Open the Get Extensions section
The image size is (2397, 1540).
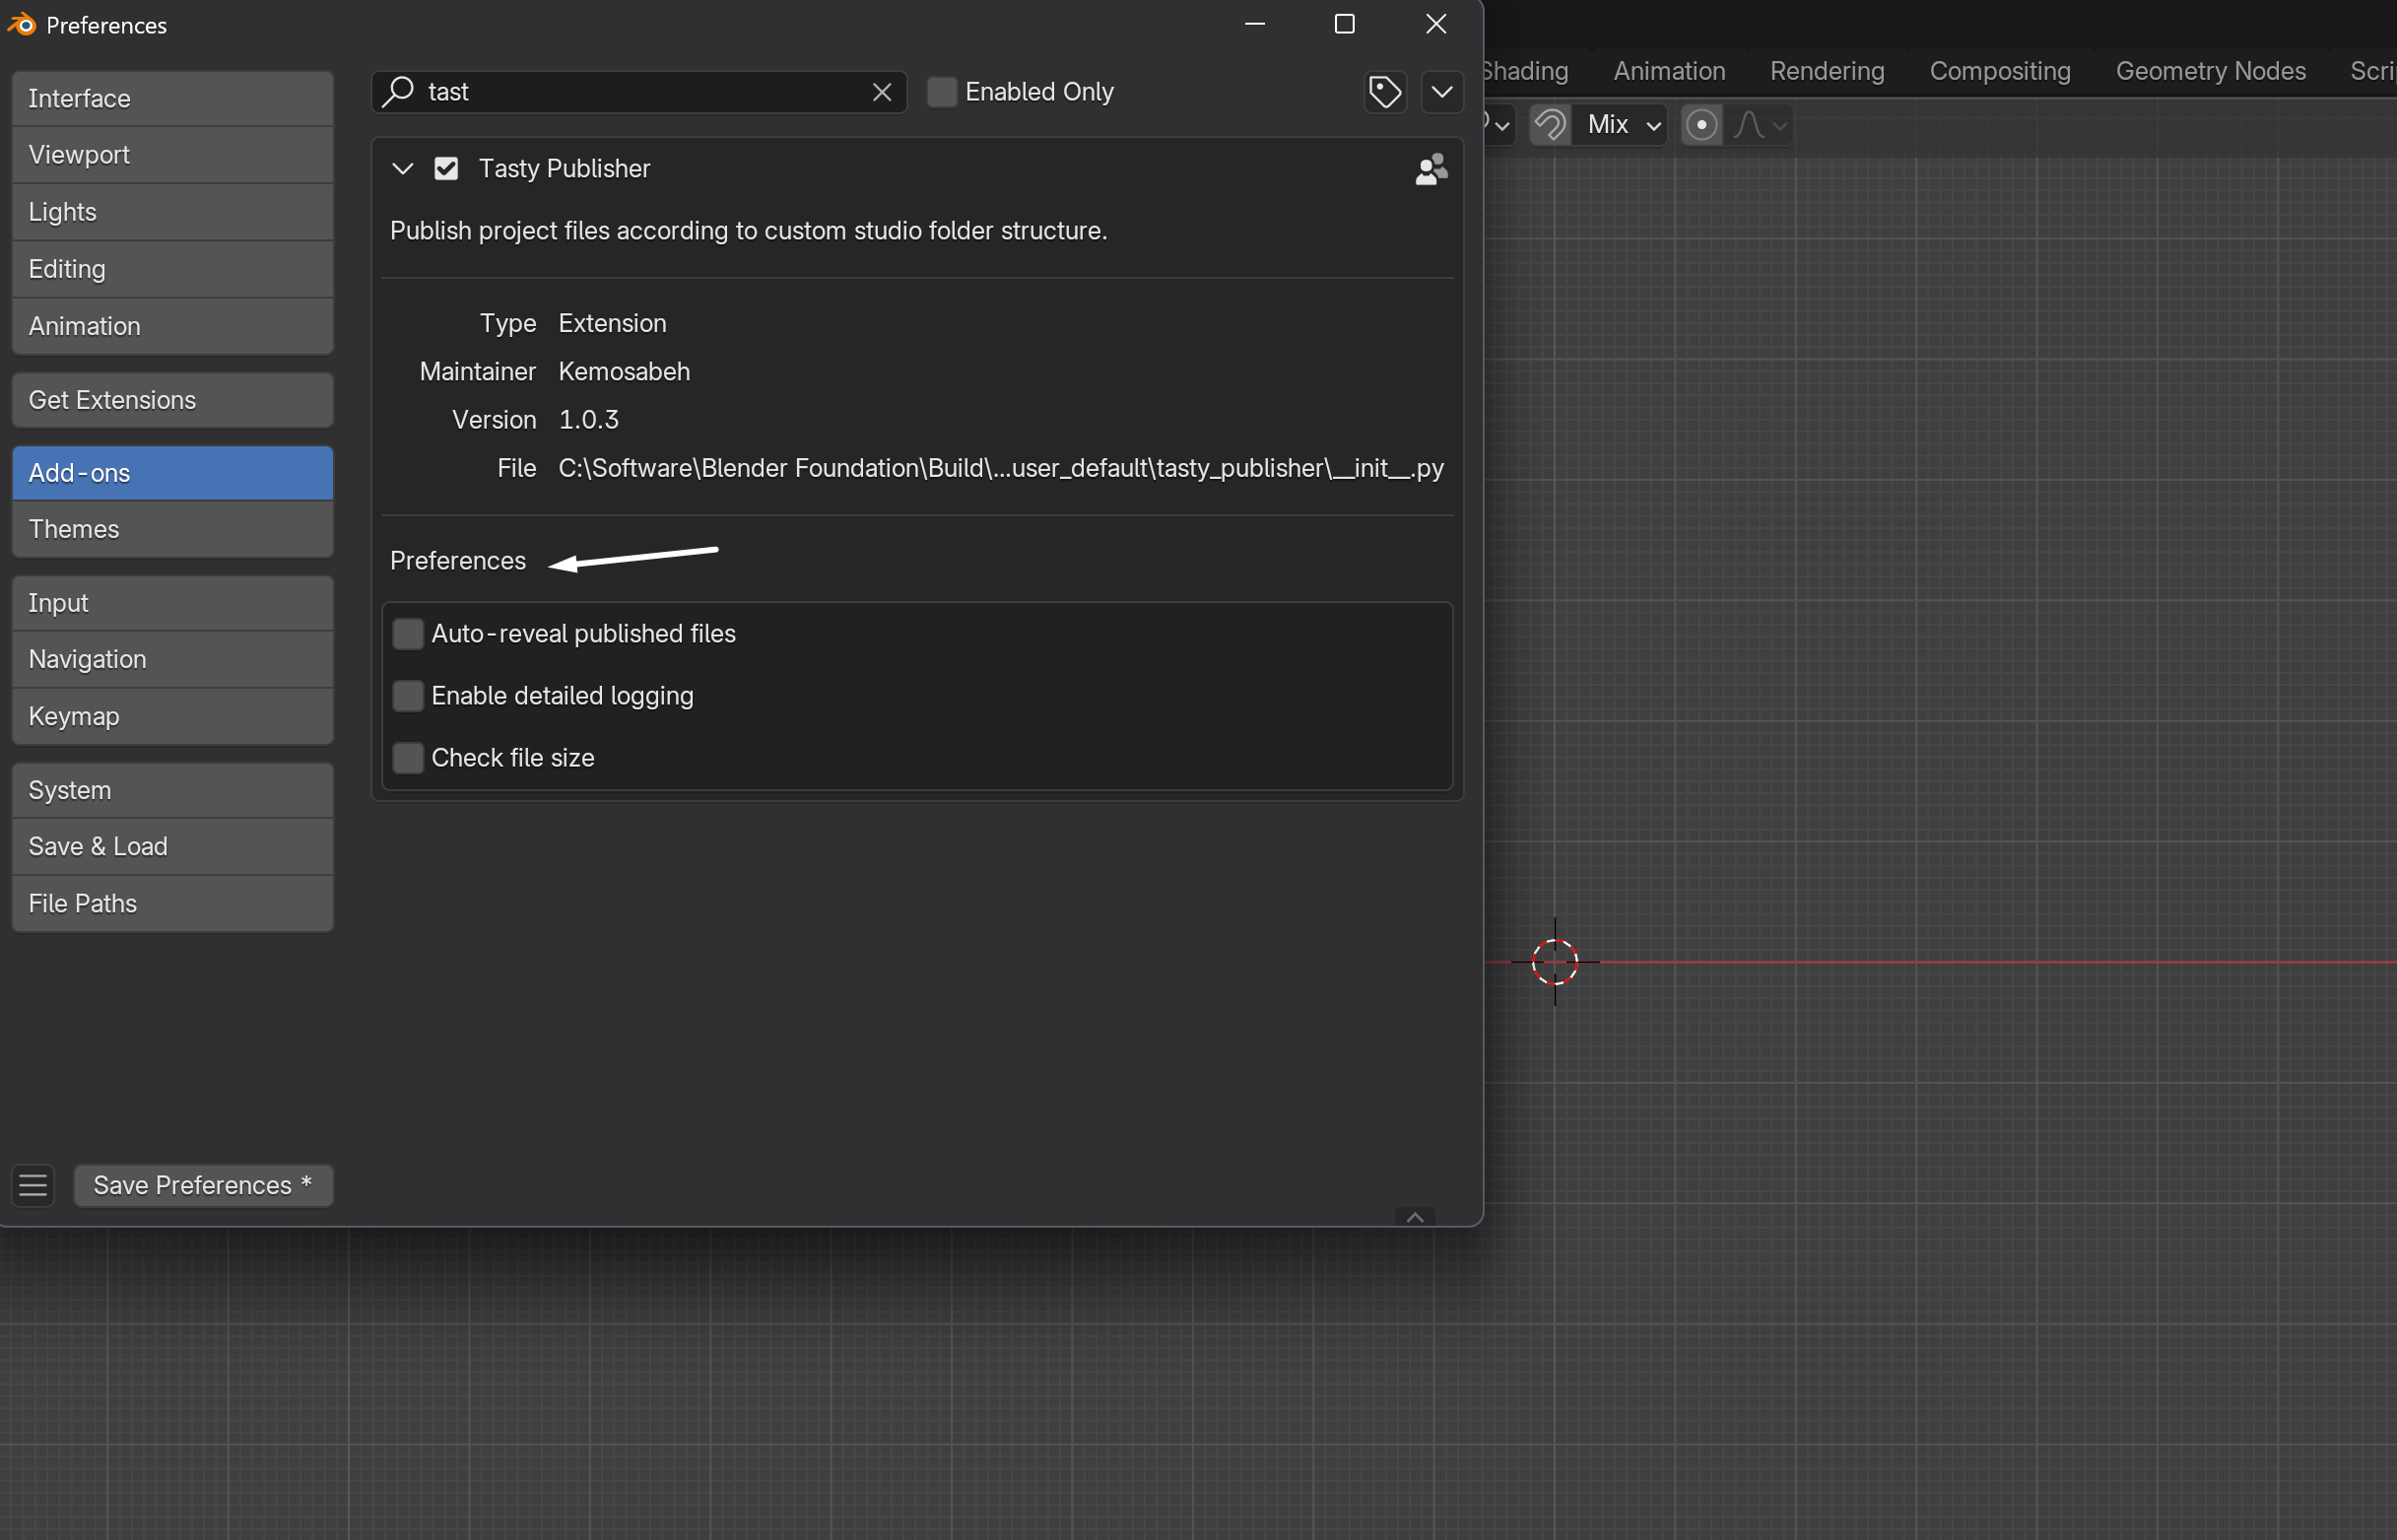(x=172, y=400)
